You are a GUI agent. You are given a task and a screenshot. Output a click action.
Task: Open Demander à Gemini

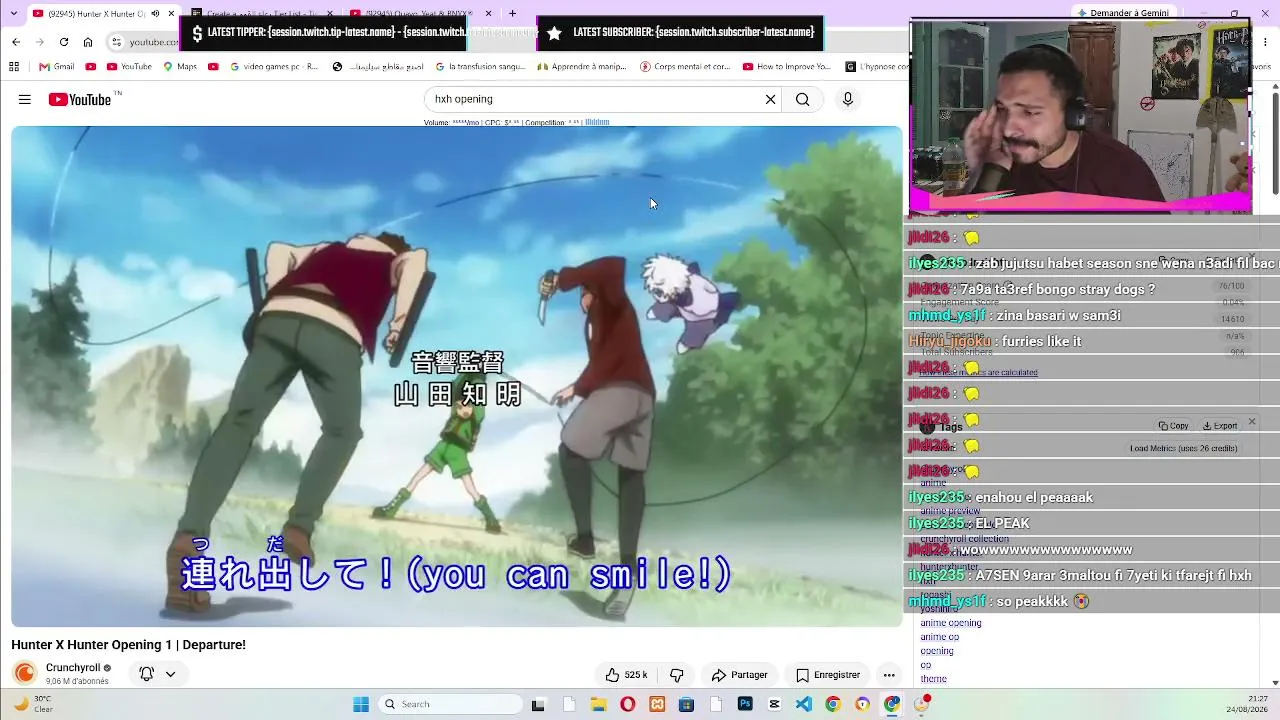click(1121, 13)
